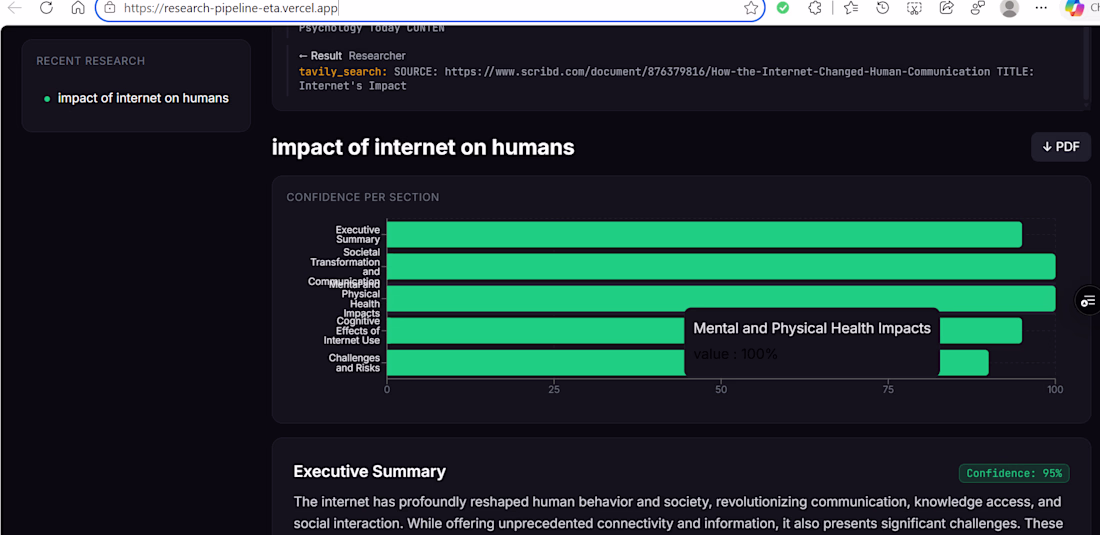Add this page to favorites star
This screenshot has height=535, width=1100.
click(751, 8)
